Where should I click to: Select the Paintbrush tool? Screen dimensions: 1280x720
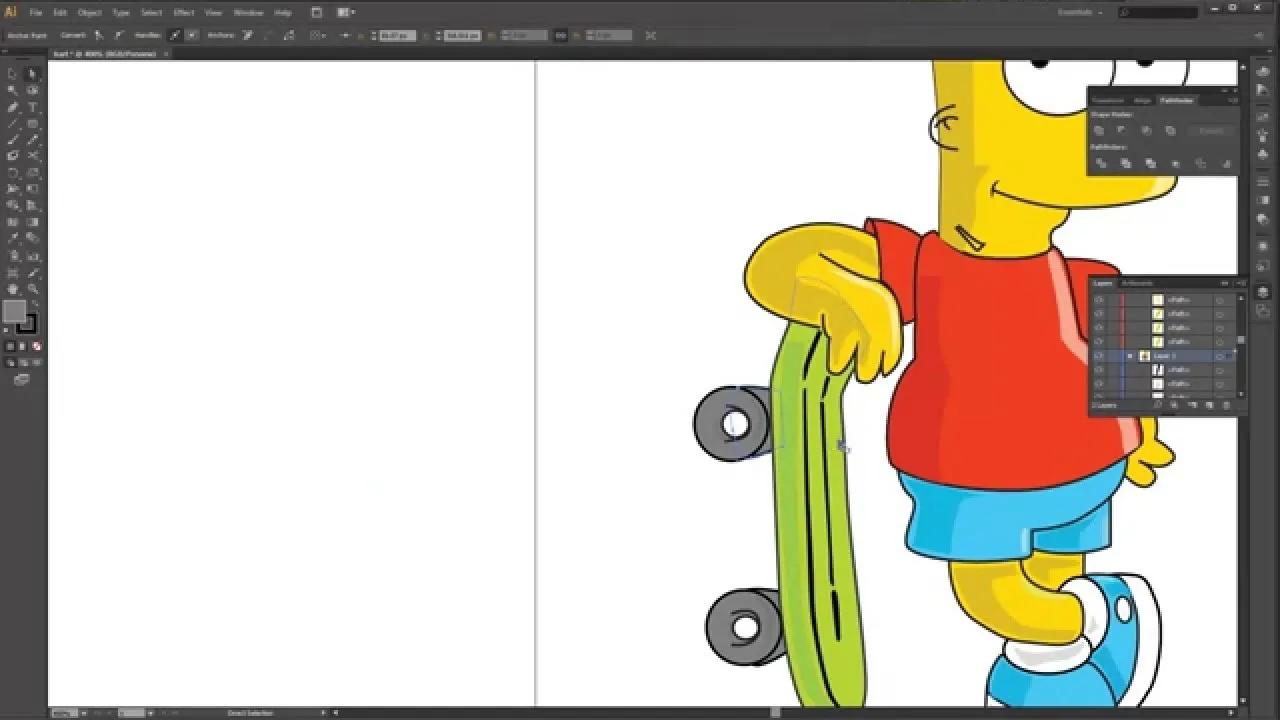[x=13, y=140]
